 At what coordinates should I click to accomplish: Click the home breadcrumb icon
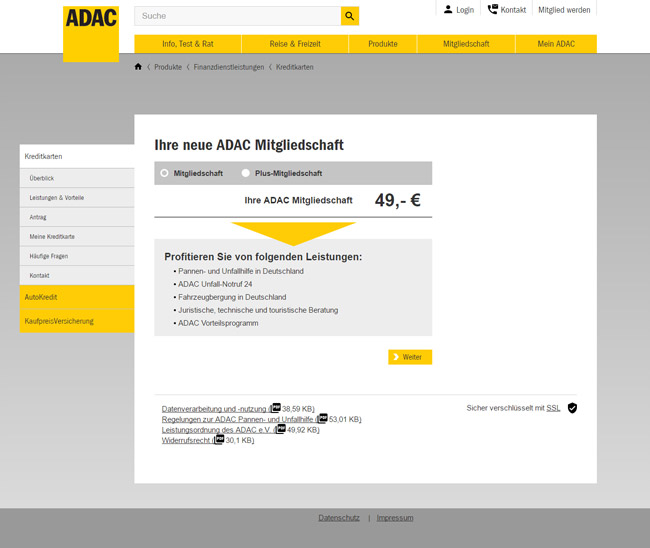[x=138, y=67]
